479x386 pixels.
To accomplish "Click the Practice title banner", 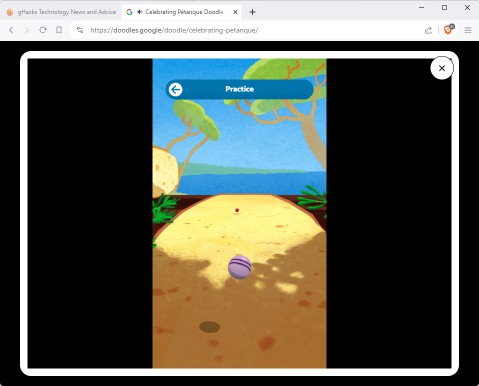I will pyautogui.click(x=239, y=89).
